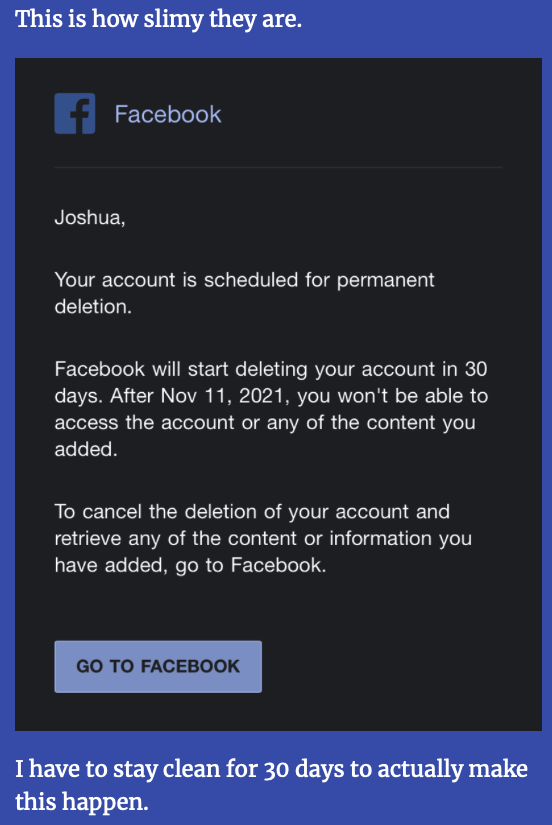Click 'have added, go to Facebook.' text
552x825 pixels.
[190, 565]
